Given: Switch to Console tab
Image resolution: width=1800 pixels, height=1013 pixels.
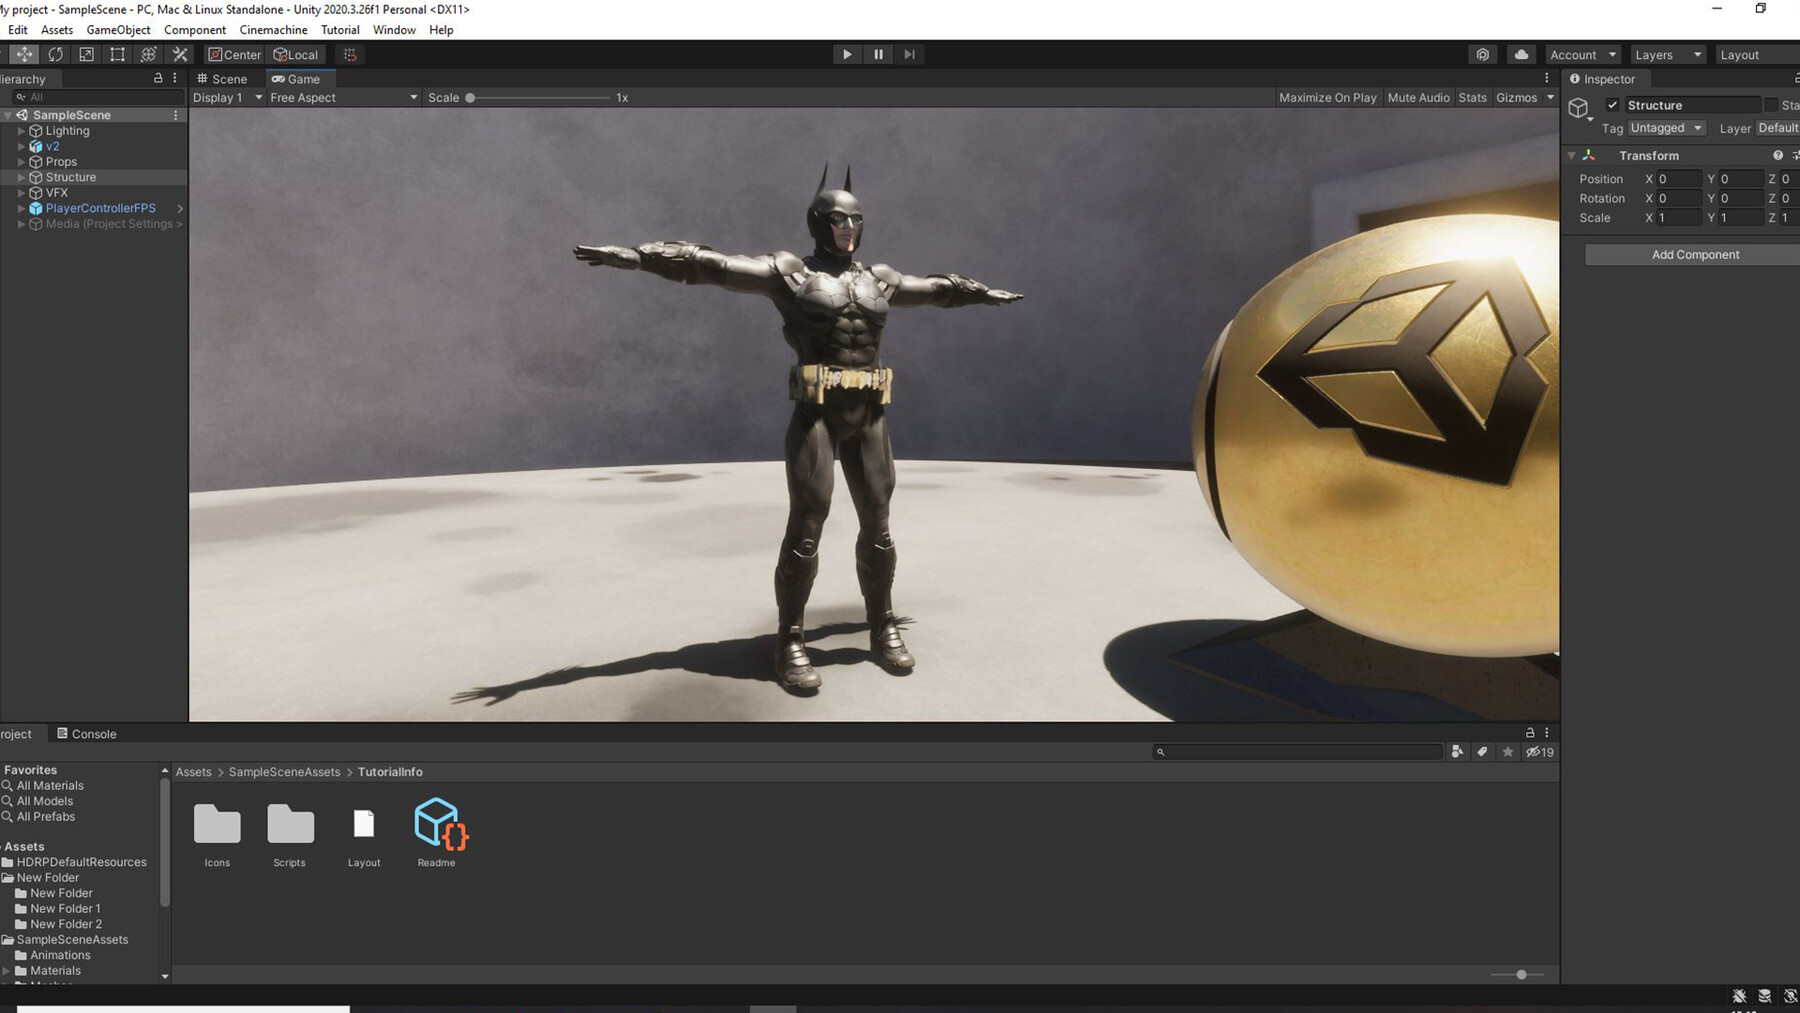Looking at the screenshot, I should coord(87,734).
